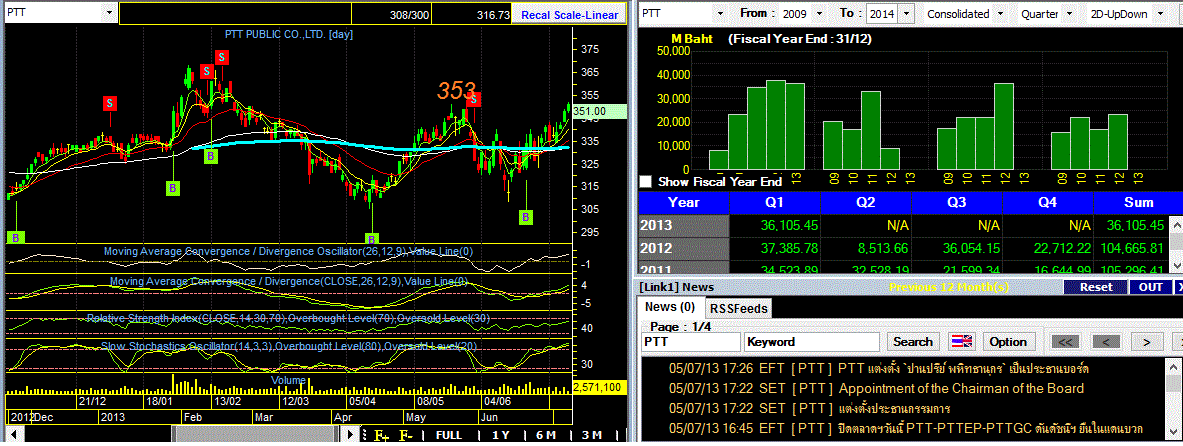Viewport: 1183px width, 446px height.
Task: Go to first news page with <<
Action: (x=1066, y=342)
